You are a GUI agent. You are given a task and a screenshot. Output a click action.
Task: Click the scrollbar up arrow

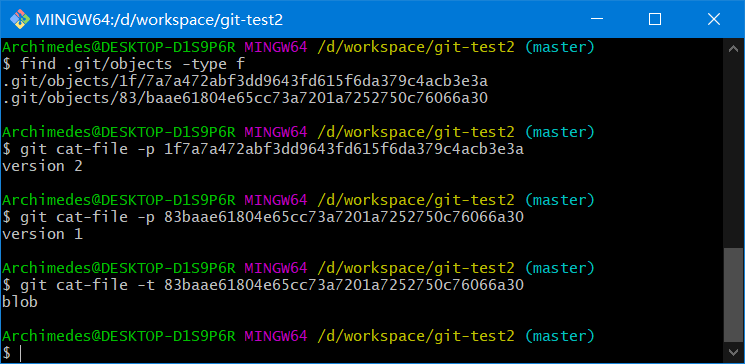(x=734, y=49)
